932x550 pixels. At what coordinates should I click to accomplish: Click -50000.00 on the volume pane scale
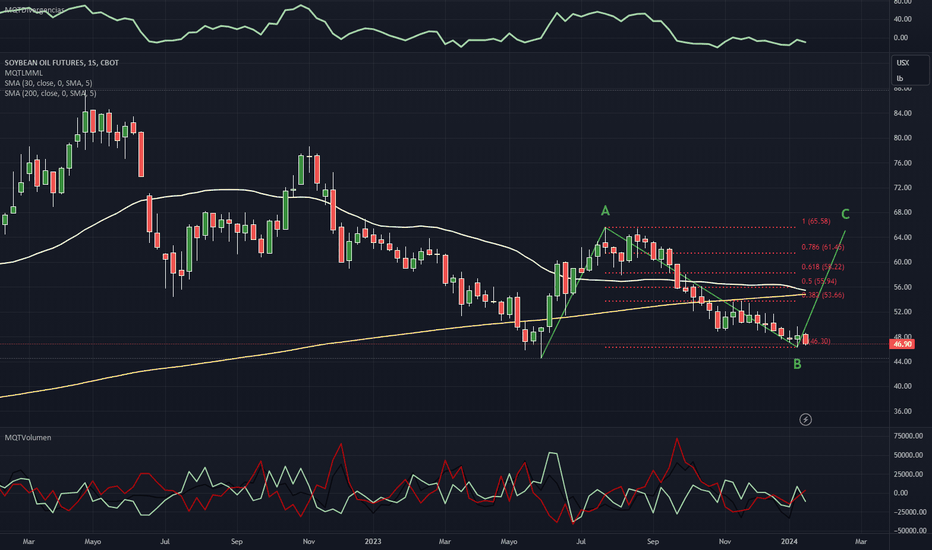pos(909,531)
